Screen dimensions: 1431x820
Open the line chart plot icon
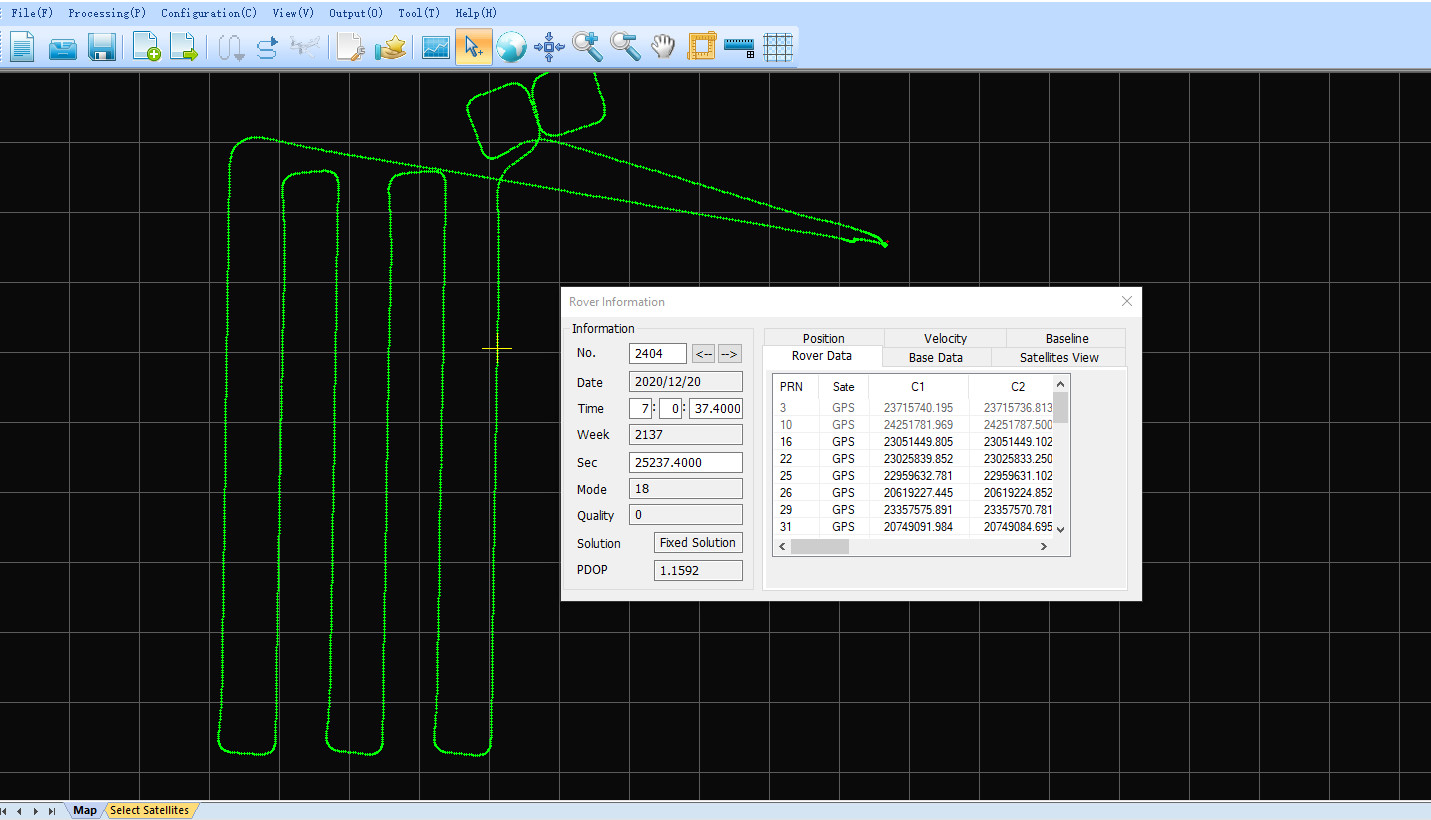pos(435,47)
